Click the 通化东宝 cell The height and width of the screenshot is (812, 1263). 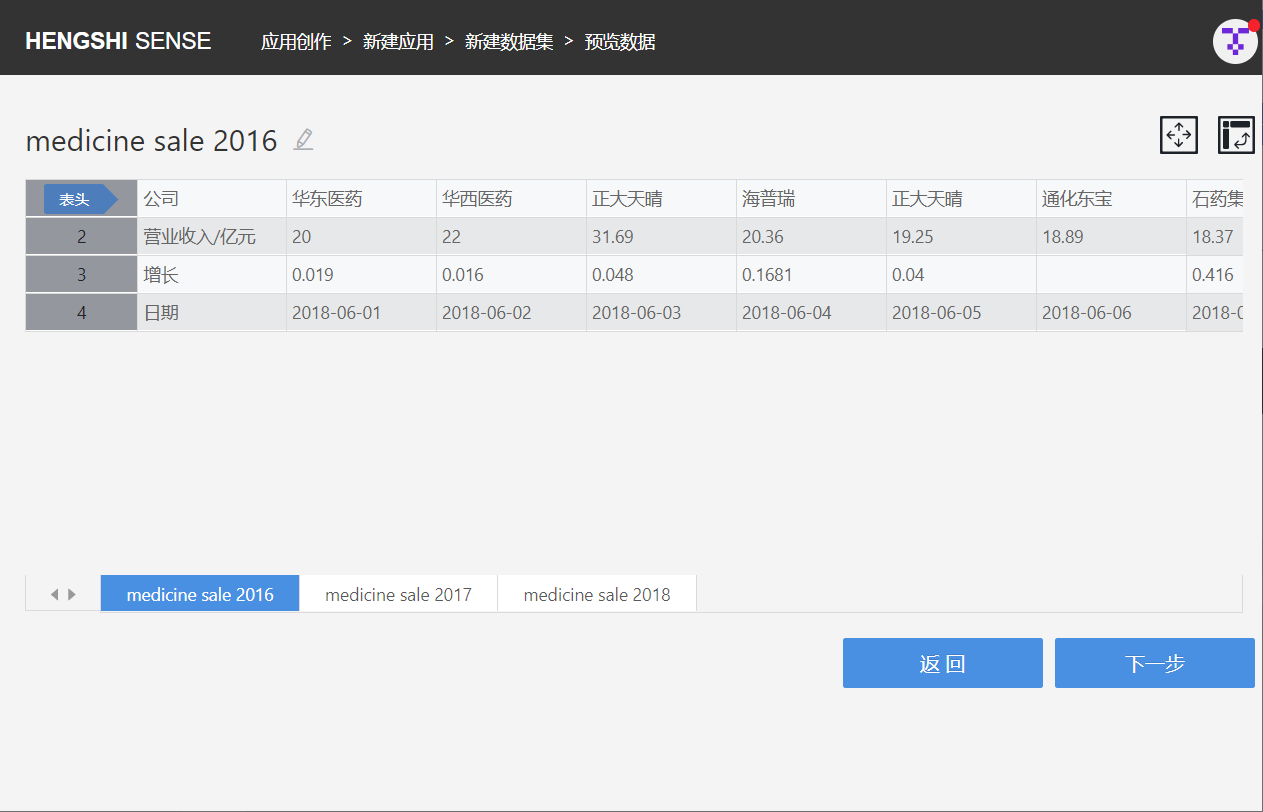click(x=1111, y=199)
